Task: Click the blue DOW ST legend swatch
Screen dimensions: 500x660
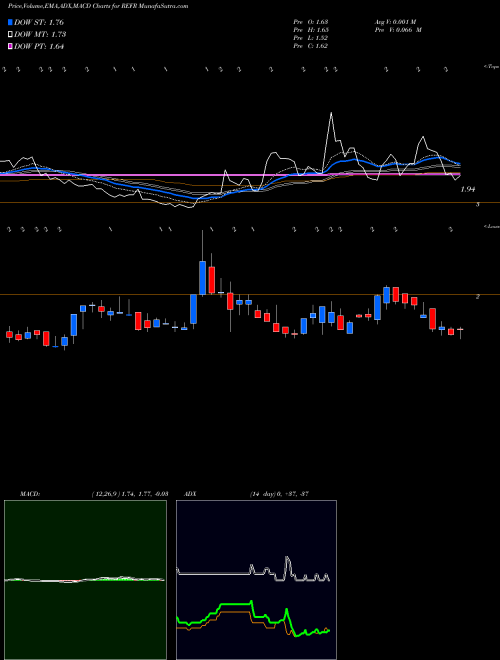Action: click(x=10, y=22)
